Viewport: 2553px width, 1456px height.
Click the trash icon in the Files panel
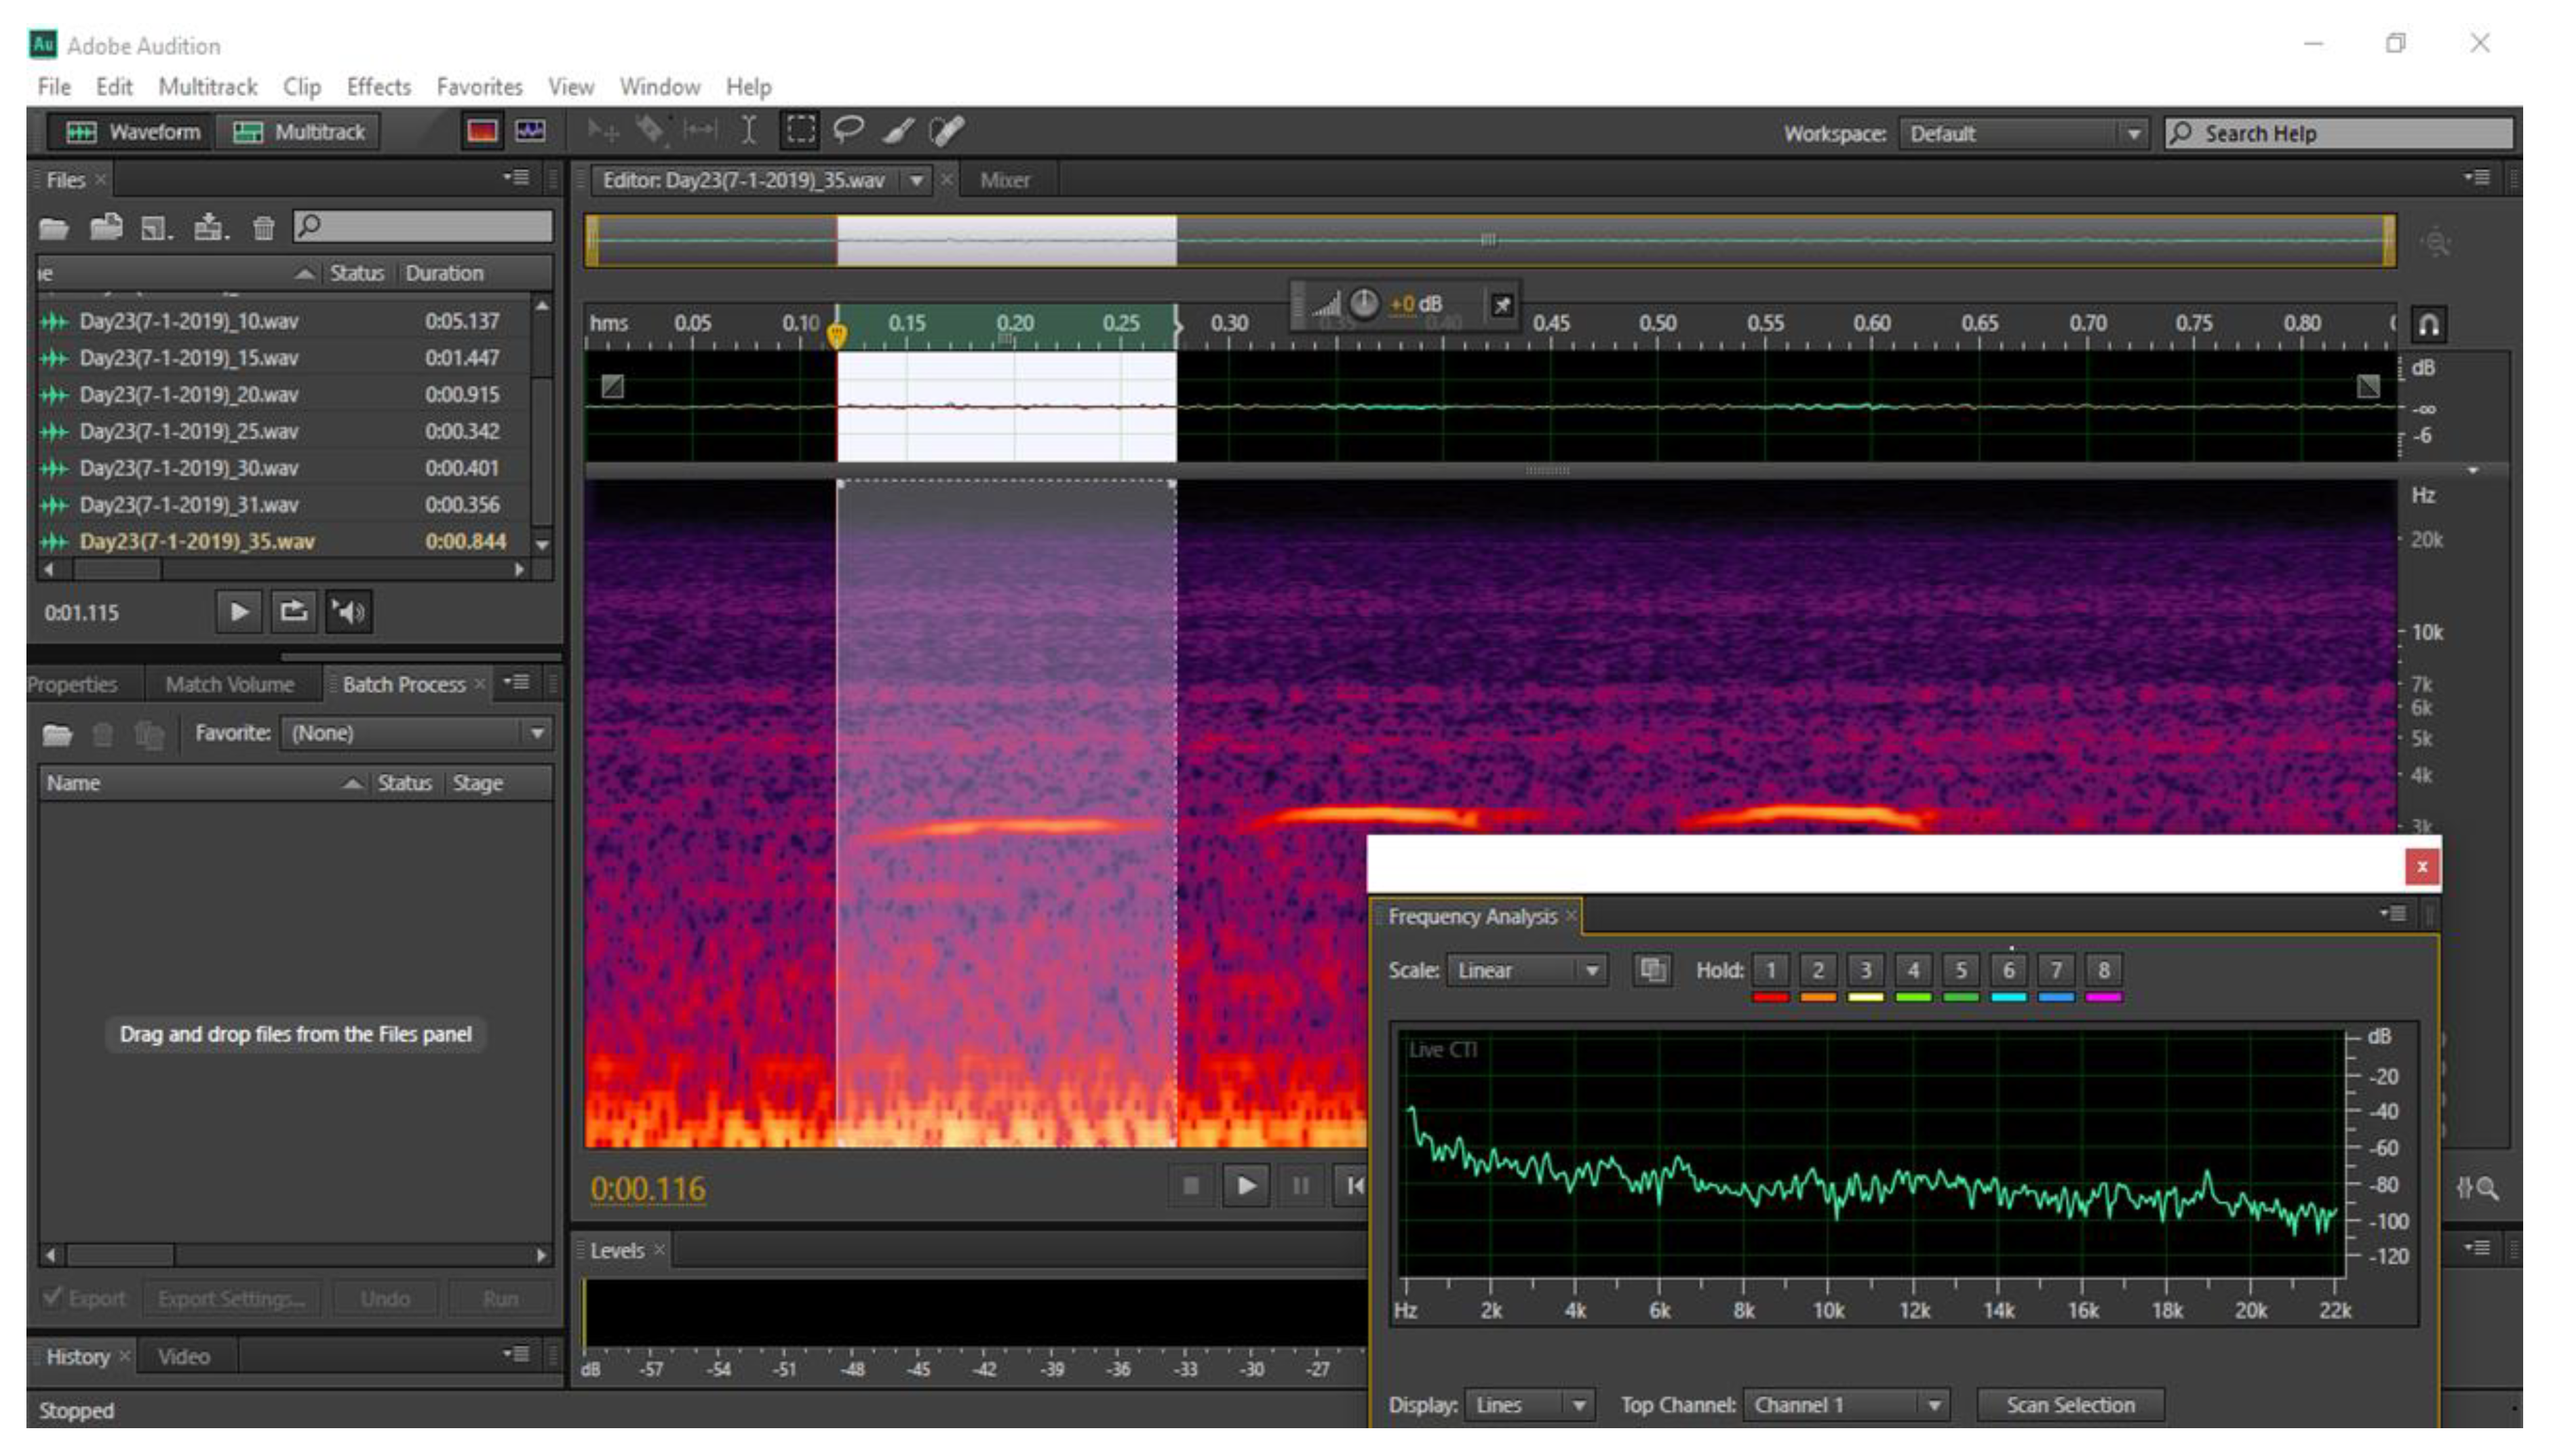point(263,229)
